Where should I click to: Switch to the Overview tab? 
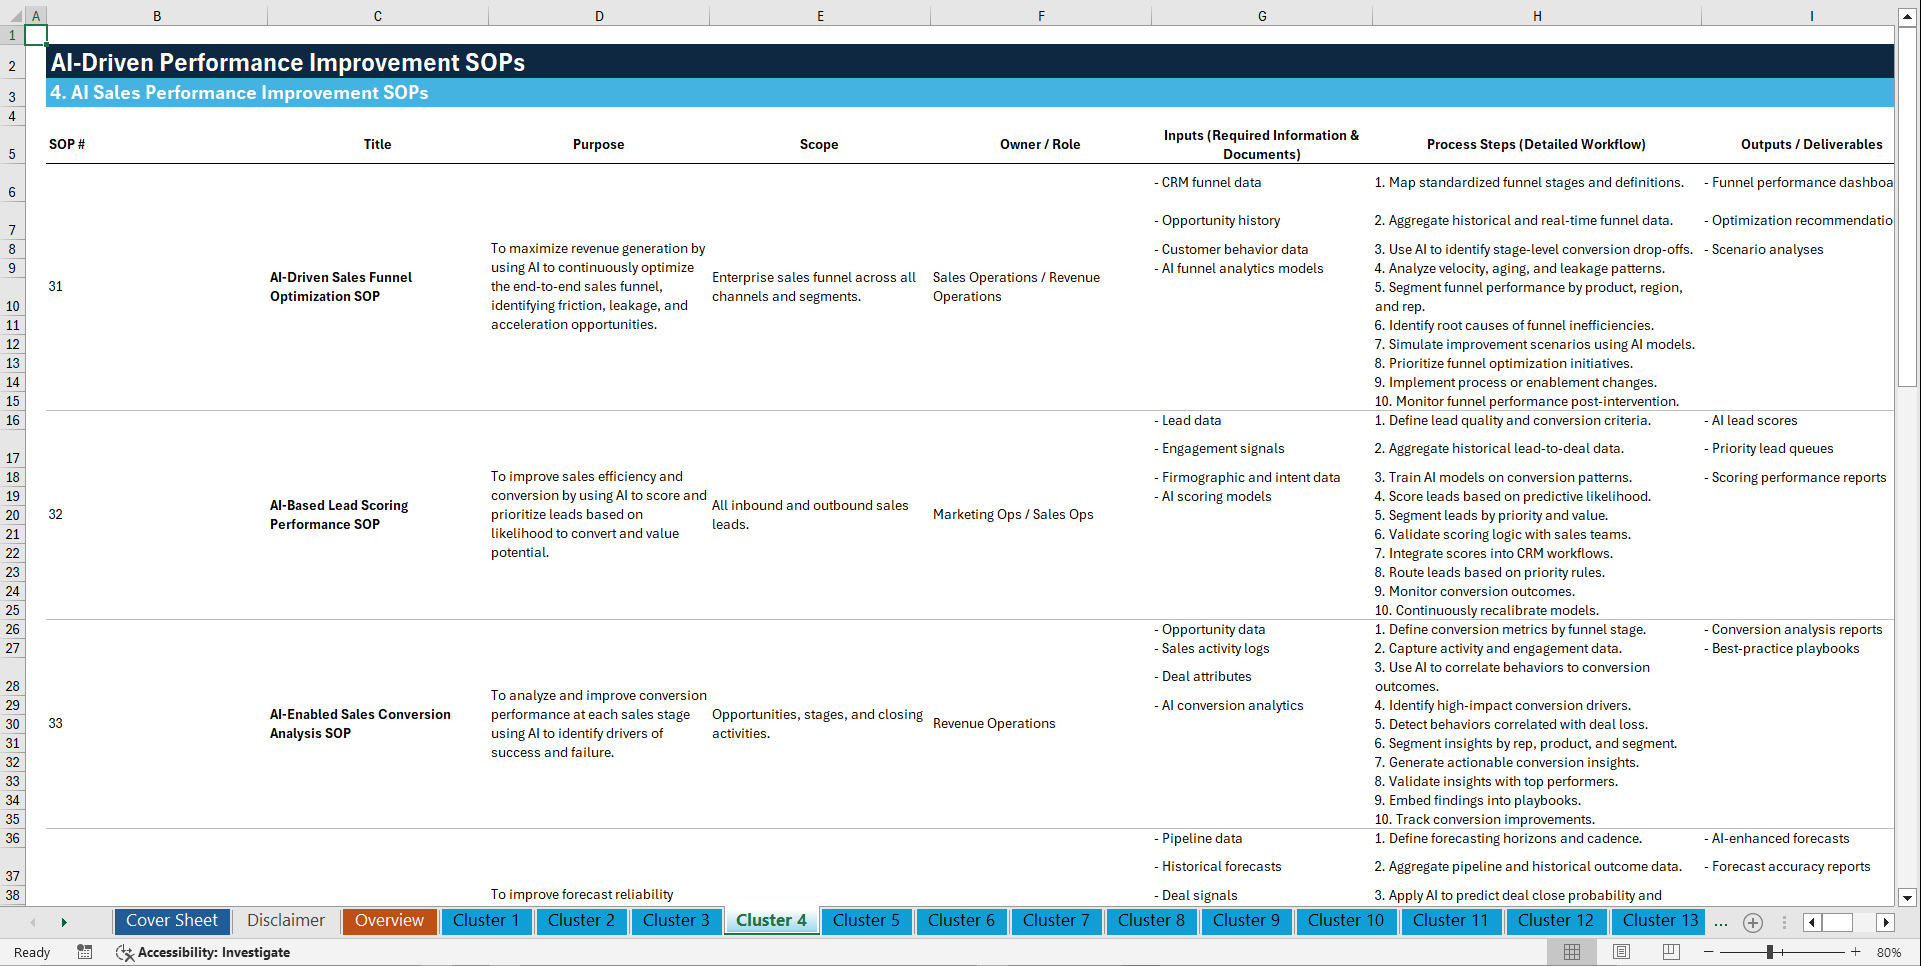tap(389, 920)
